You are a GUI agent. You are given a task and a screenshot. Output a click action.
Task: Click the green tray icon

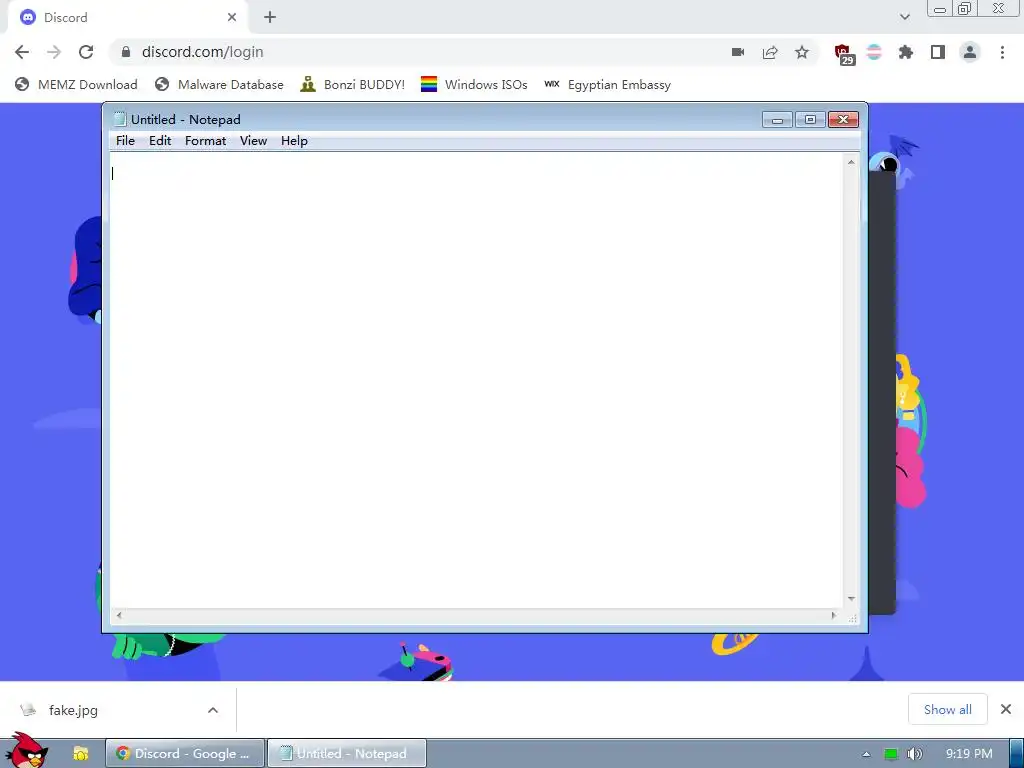[x=891, y=754]
